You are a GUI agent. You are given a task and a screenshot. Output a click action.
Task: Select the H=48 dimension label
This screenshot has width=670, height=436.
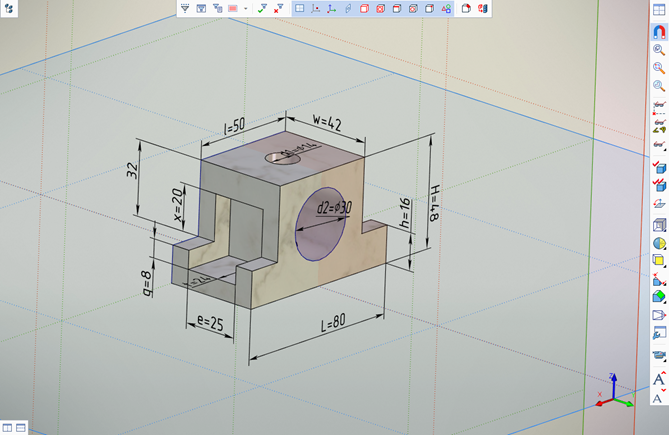(434, 203)
